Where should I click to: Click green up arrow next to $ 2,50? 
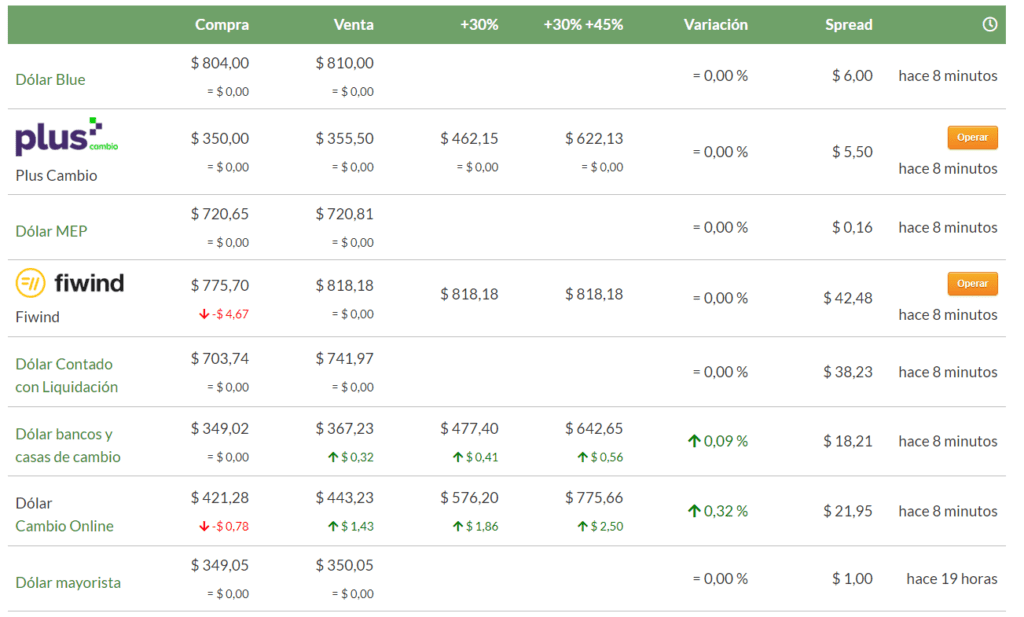tap(582, 526)
